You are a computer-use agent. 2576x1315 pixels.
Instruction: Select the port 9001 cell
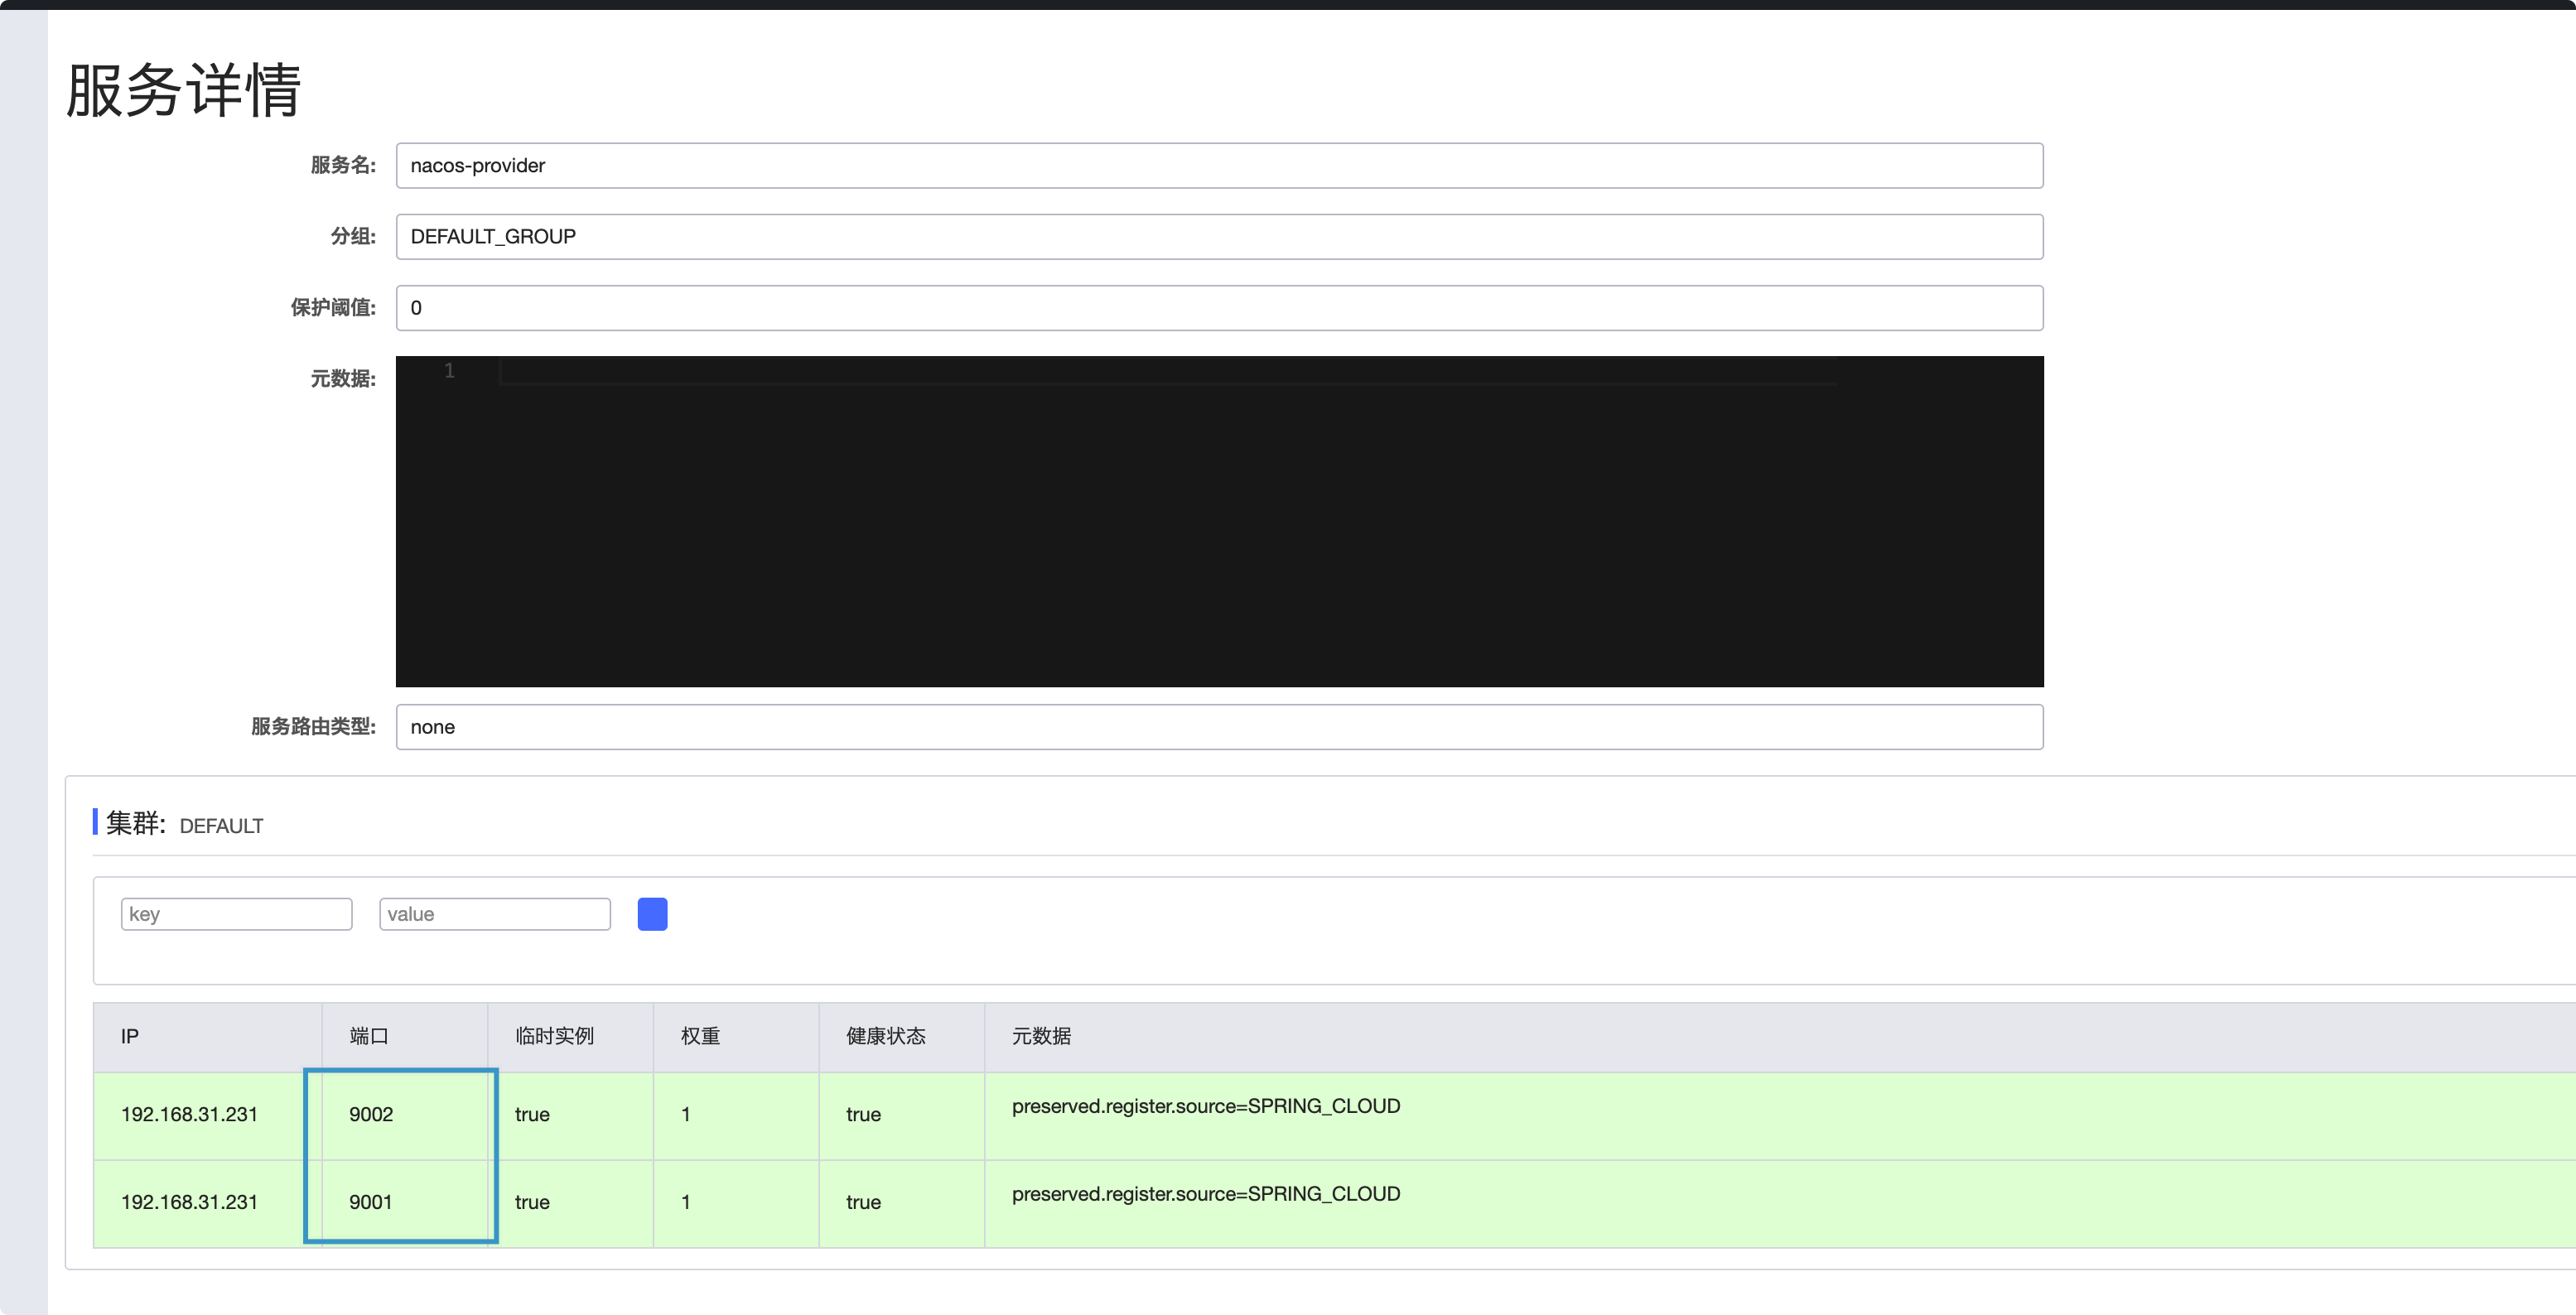pos(371,1202)
